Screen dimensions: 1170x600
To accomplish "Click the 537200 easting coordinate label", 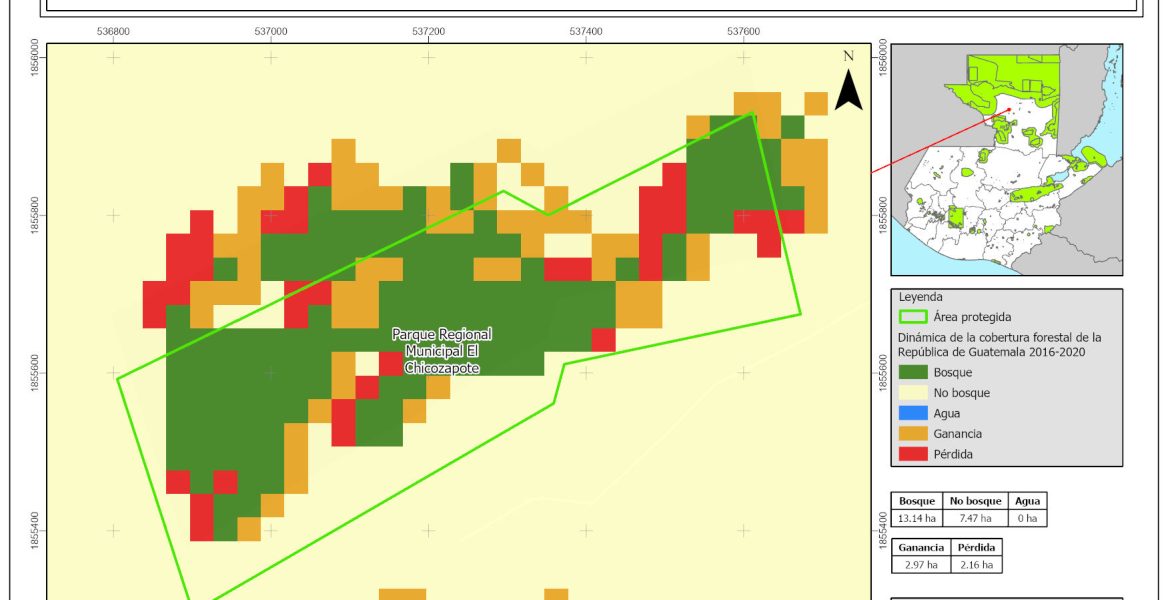I will coord(428,31).
